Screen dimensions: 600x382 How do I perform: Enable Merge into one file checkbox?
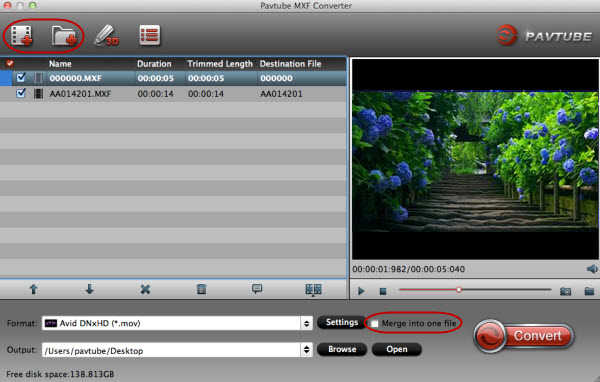point(375,324)
